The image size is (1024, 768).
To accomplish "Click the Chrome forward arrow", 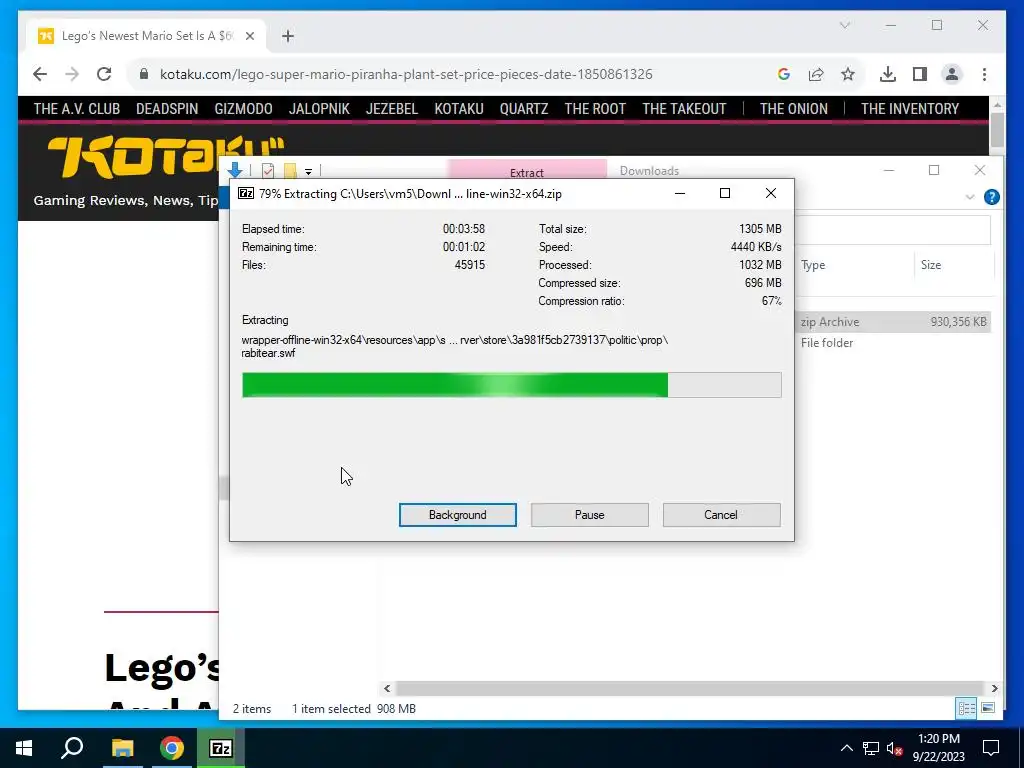I will click(x=72, y=74).
